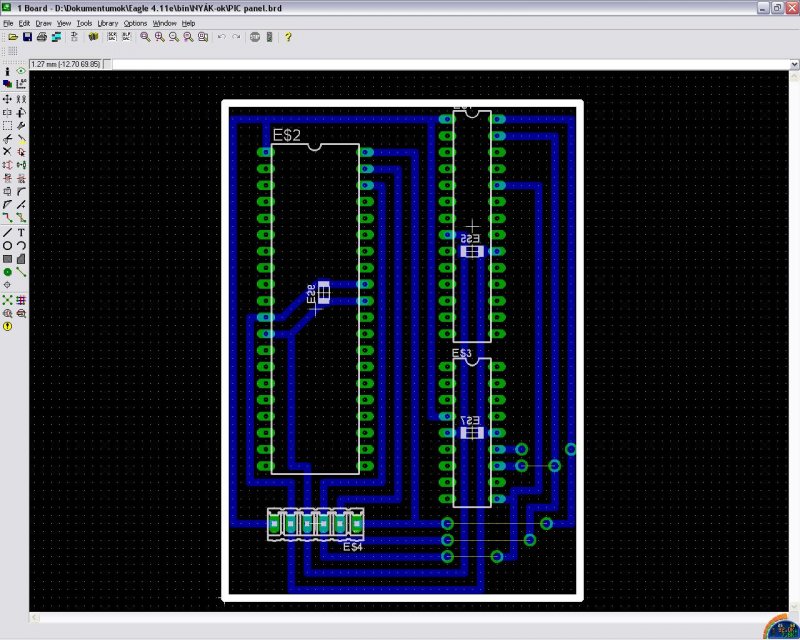Open the Use library icon

click(93, 37)
